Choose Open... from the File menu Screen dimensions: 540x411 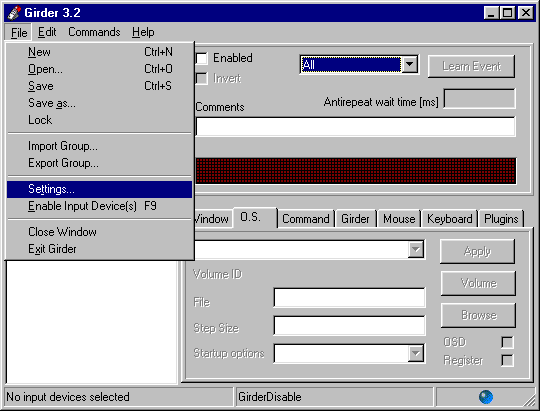click(x=100, y=69)
